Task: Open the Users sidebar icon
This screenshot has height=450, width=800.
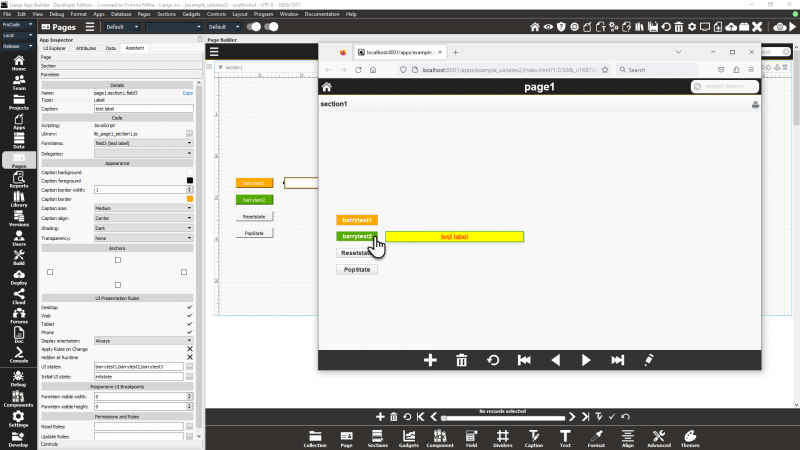Action: 19,238
